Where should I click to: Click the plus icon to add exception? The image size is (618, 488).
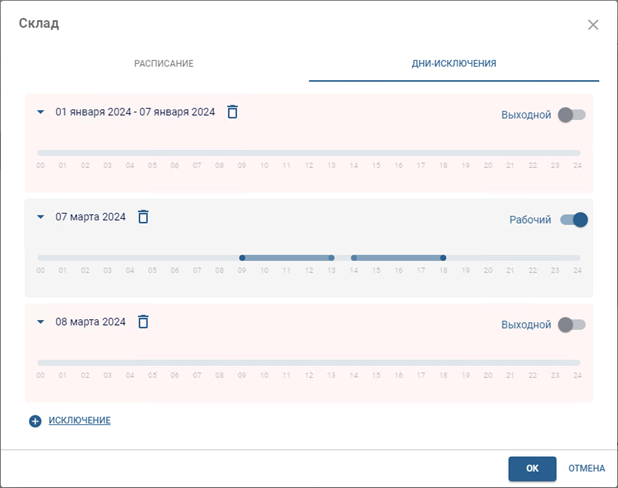click(35, 421)
